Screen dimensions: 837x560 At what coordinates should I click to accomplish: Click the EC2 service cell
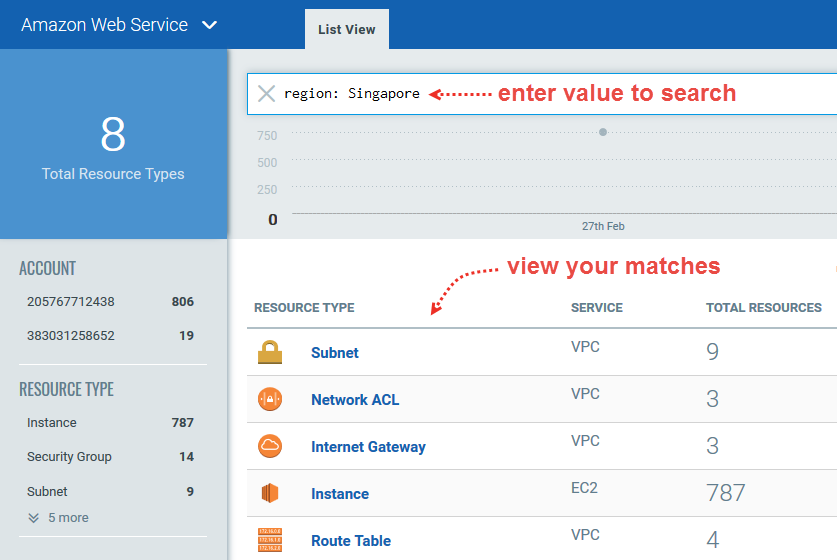tap(585, 488)
